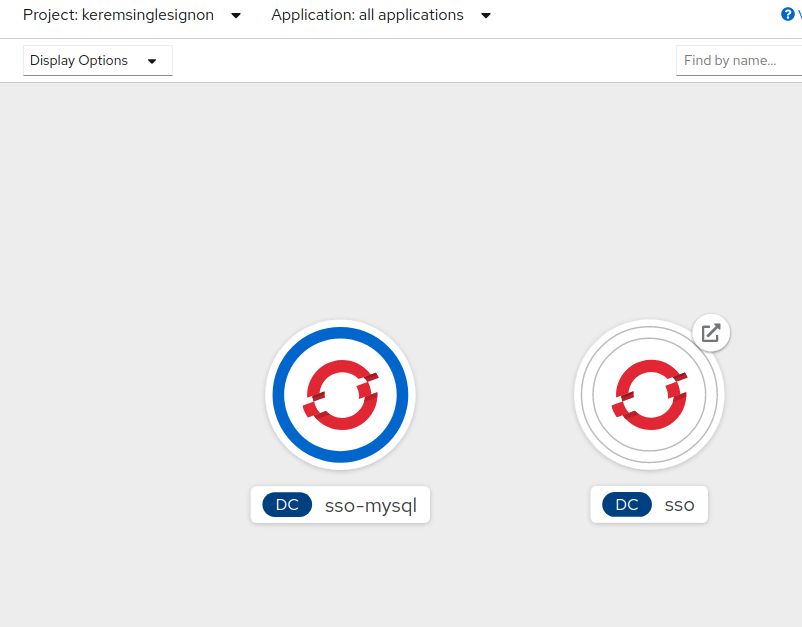Image resolution: width=802 pixels, height=627 pixels.
Task: Select the sso deployment node icon
Action: (x=649, y=395)
